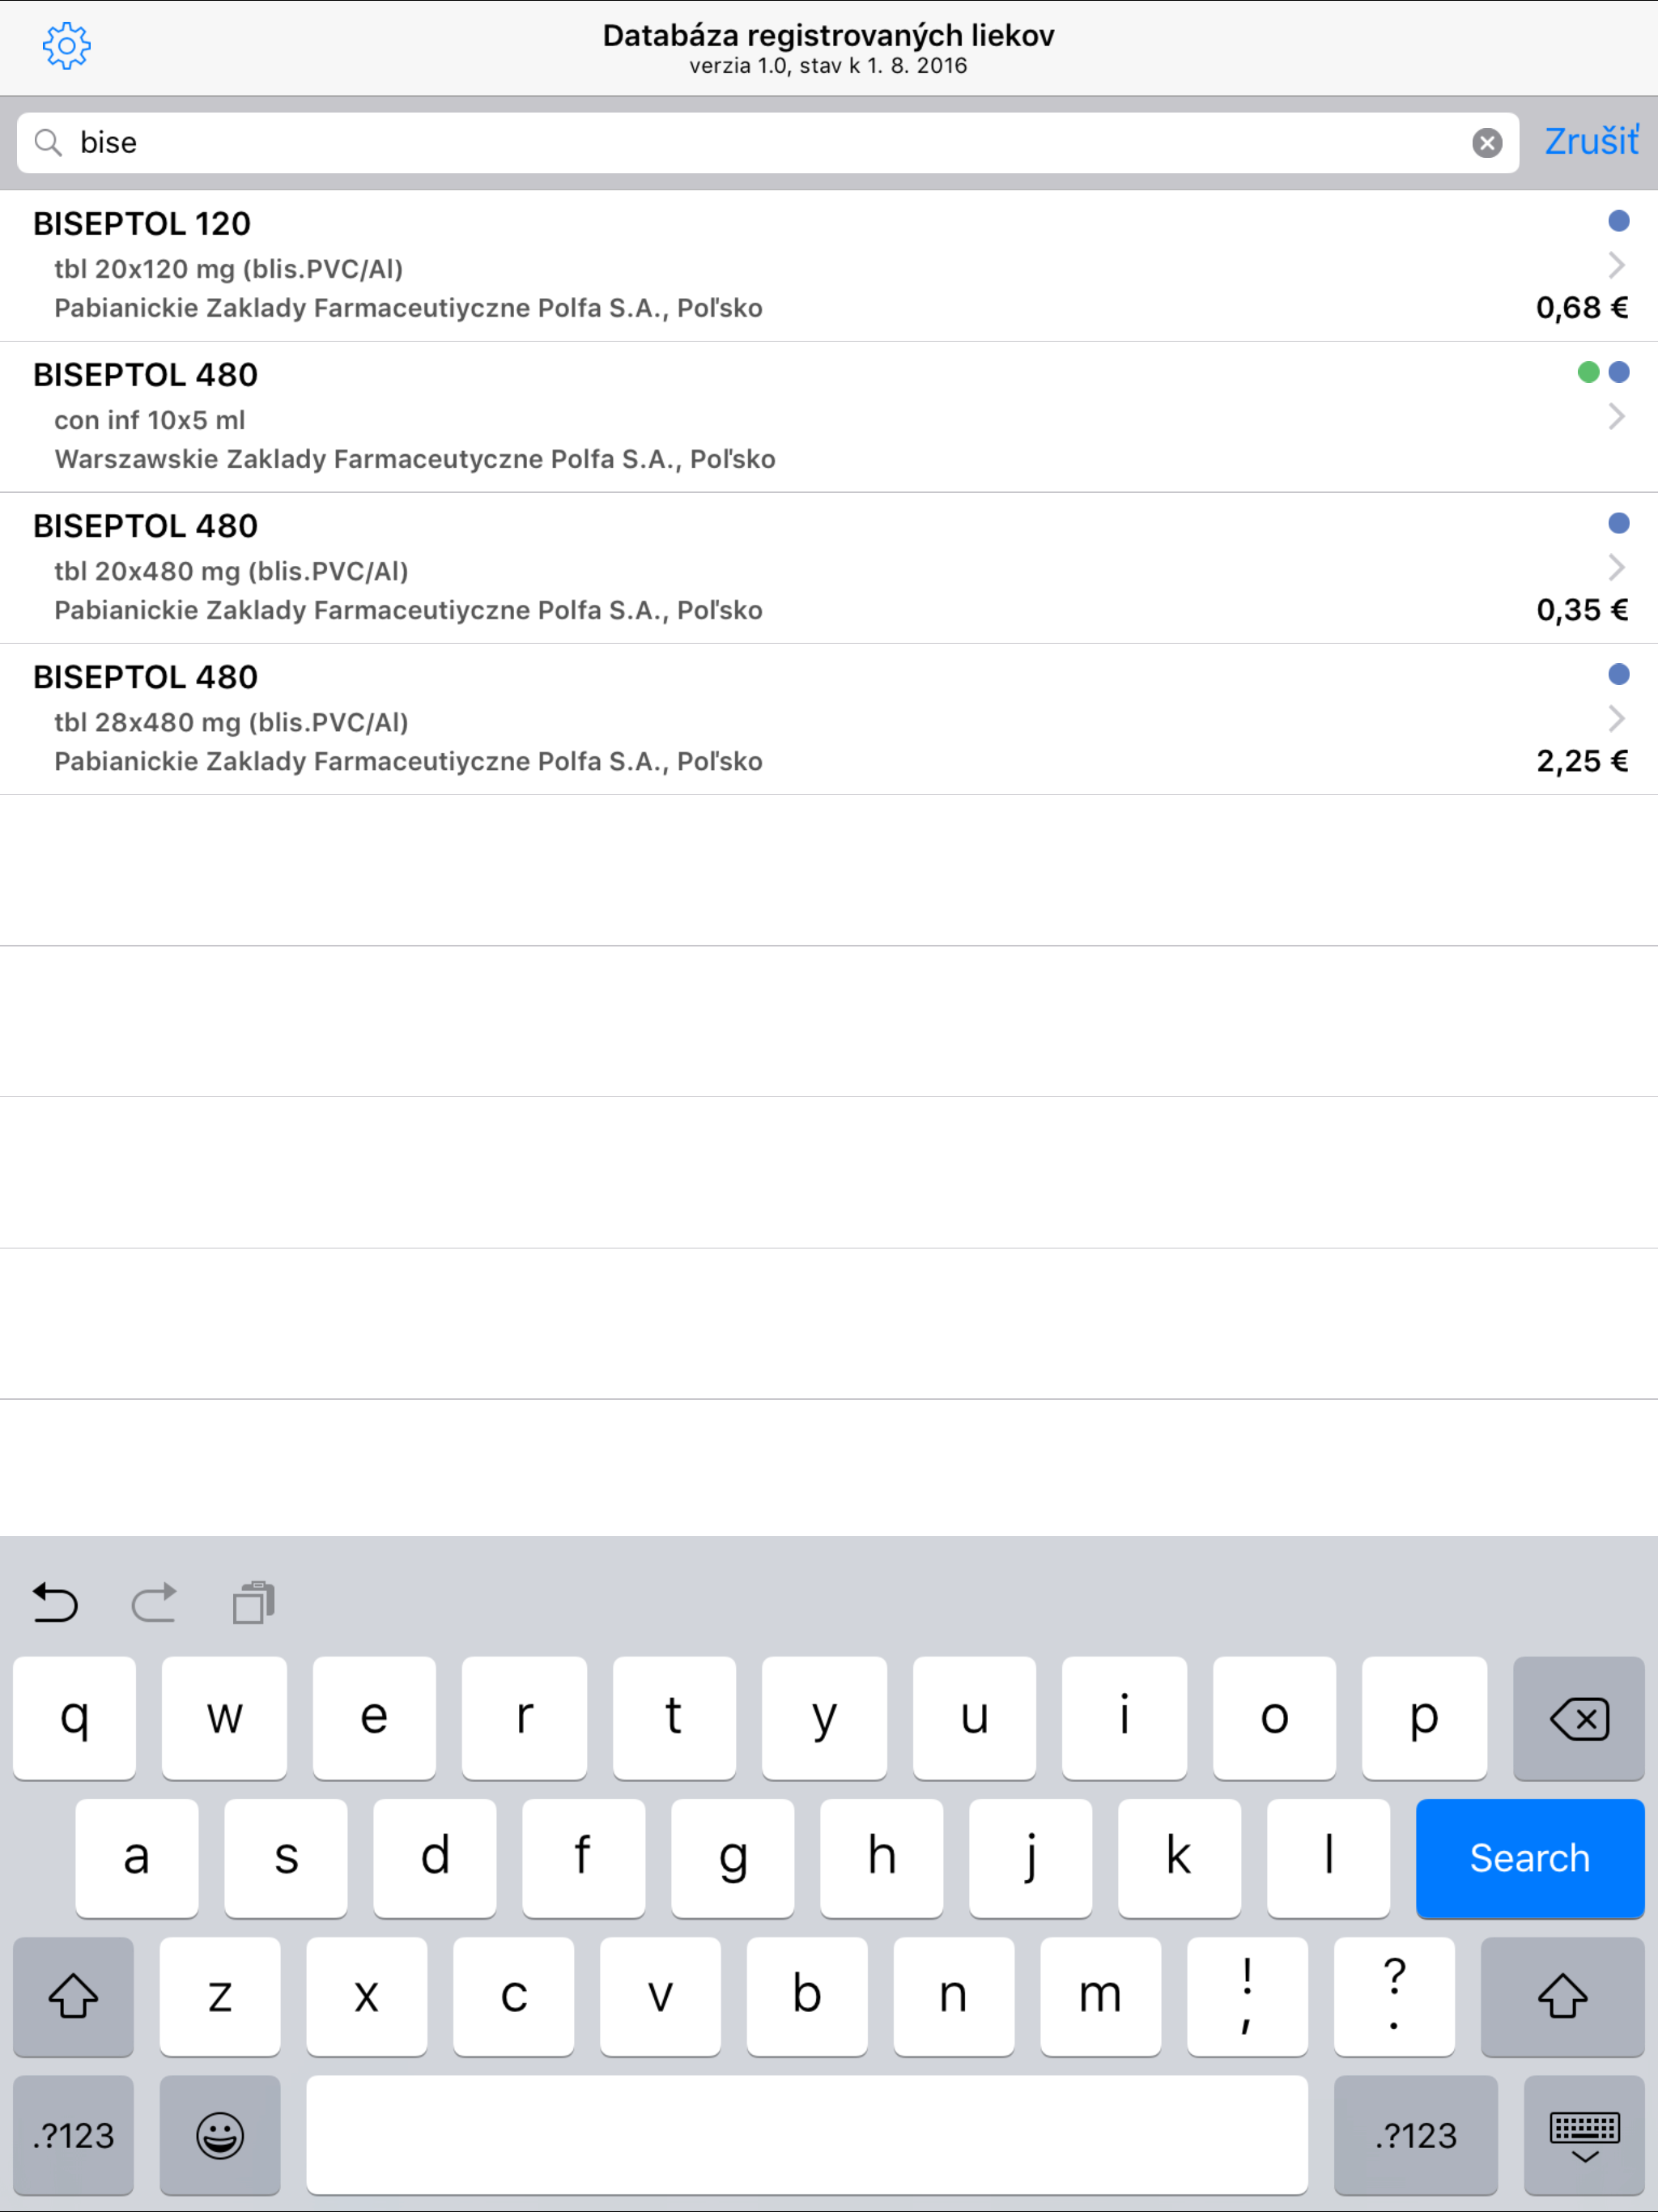Open chevron for BISEPTOL 480 con inf

click(1616, 416)
